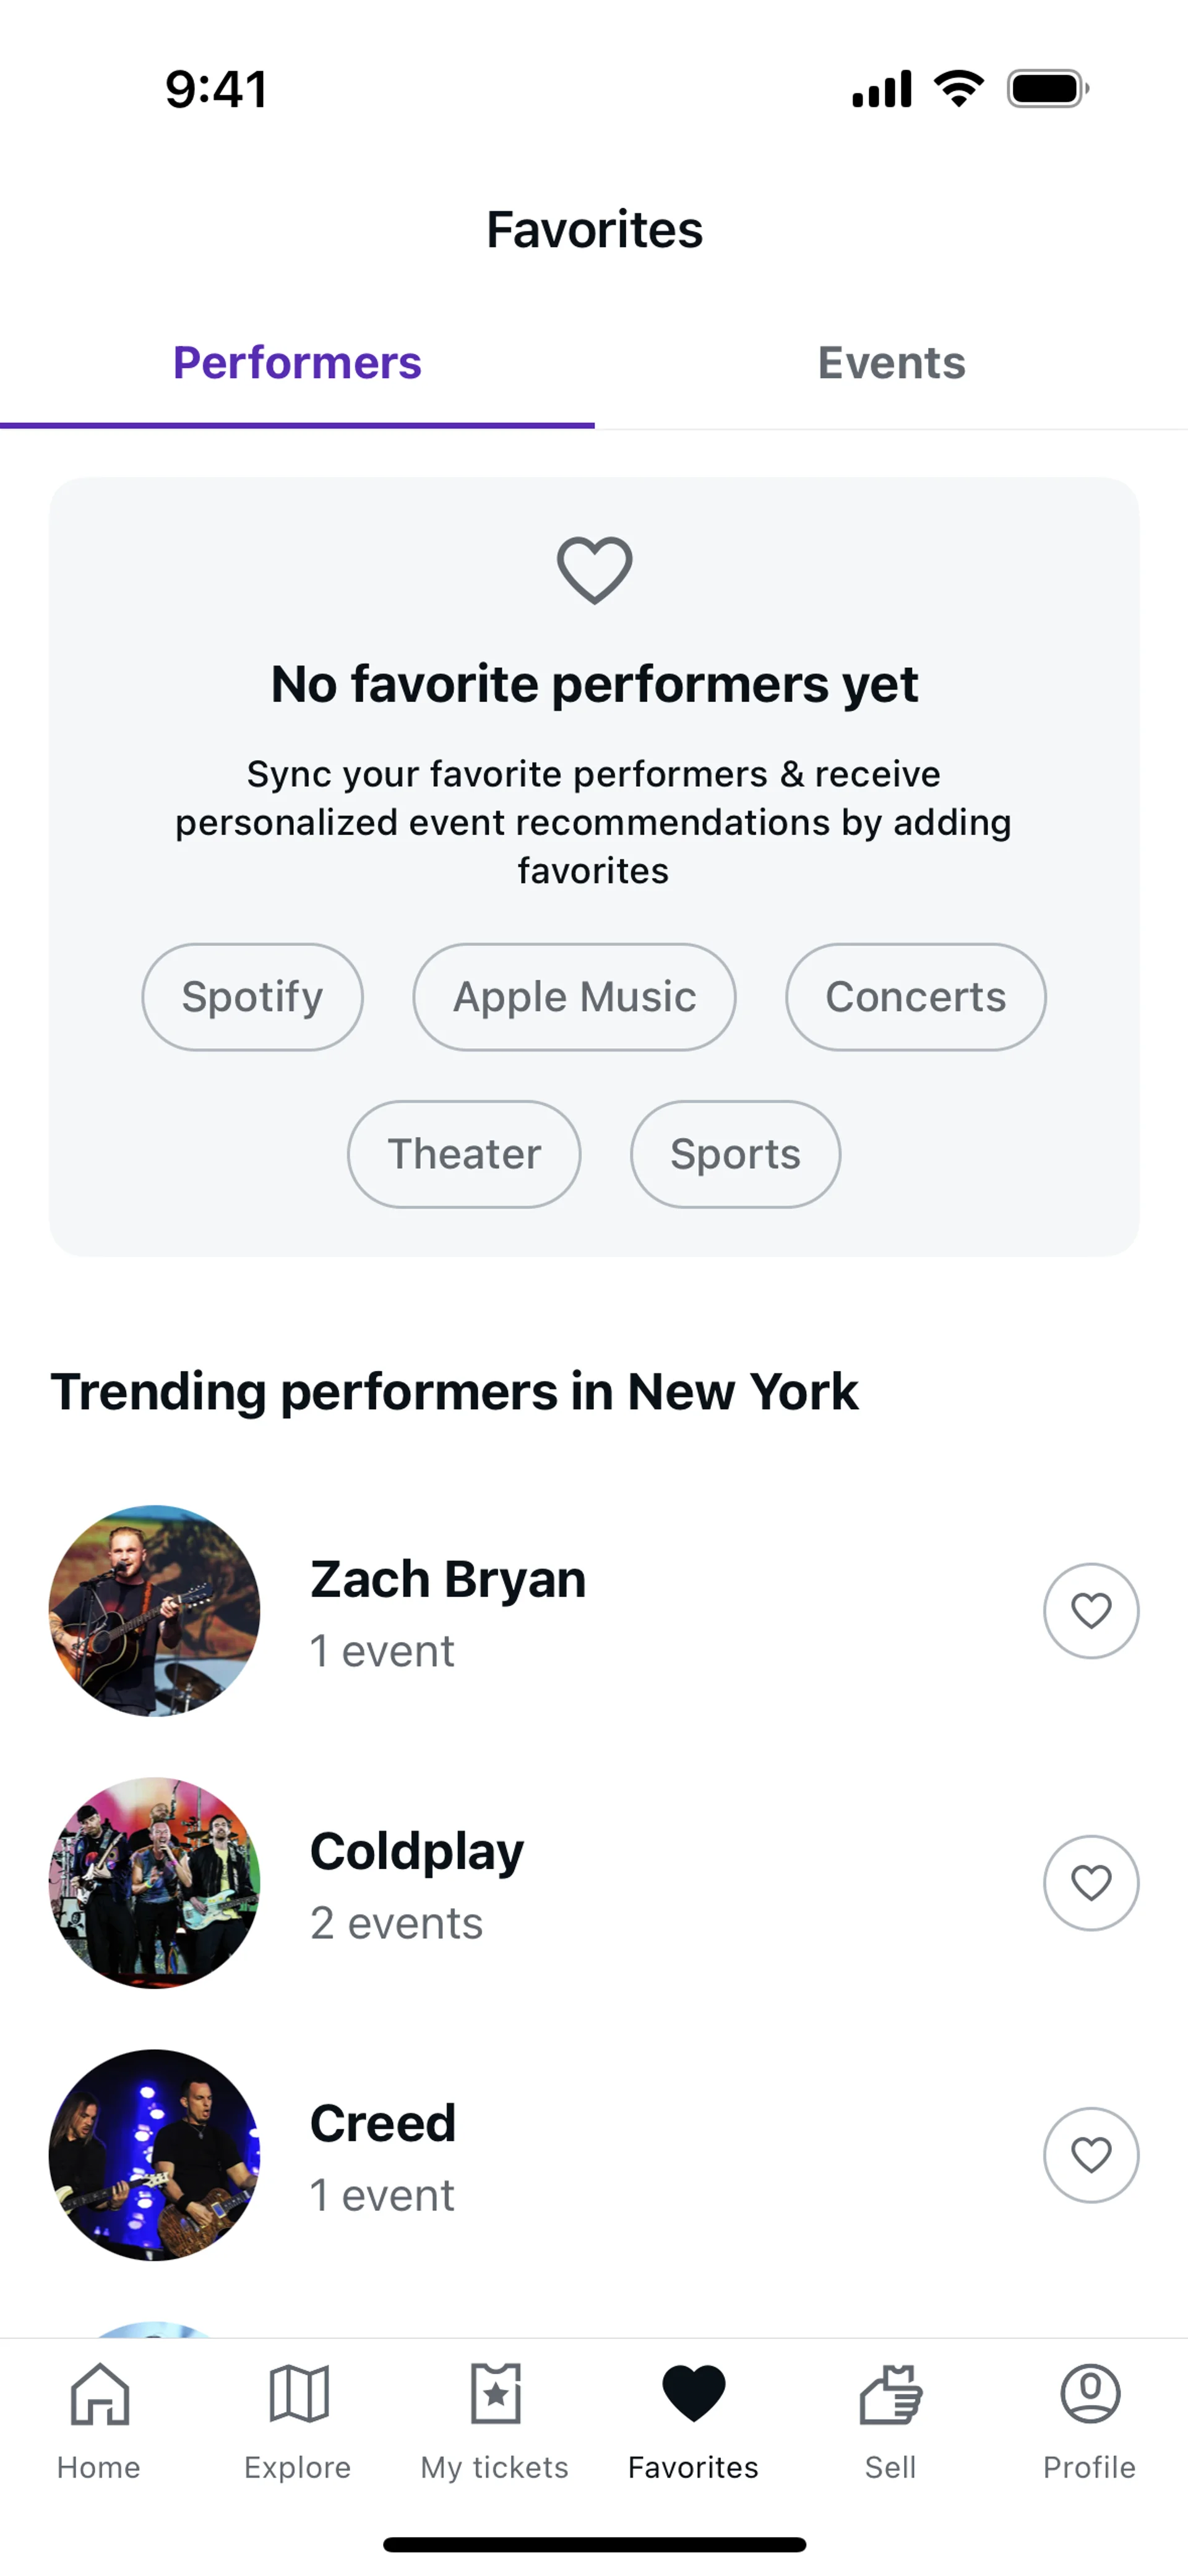
Task: Select the Sports chip
Action: click(735, 1154)
